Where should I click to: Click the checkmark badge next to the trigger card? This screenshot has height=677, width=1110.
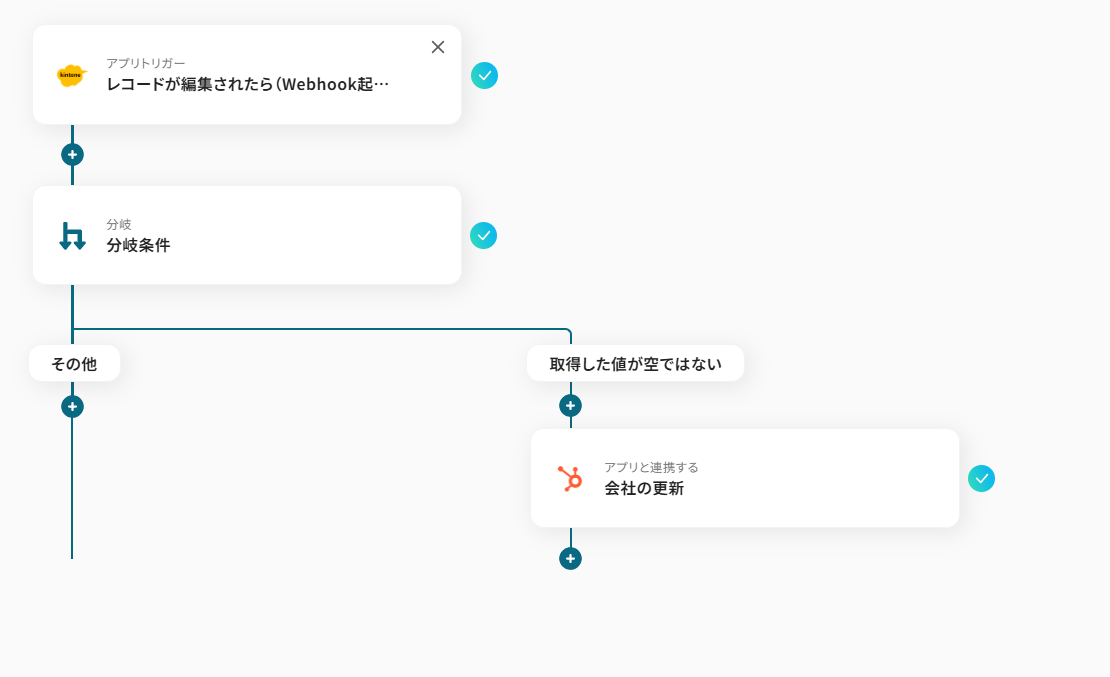click(x=484, y=75)
